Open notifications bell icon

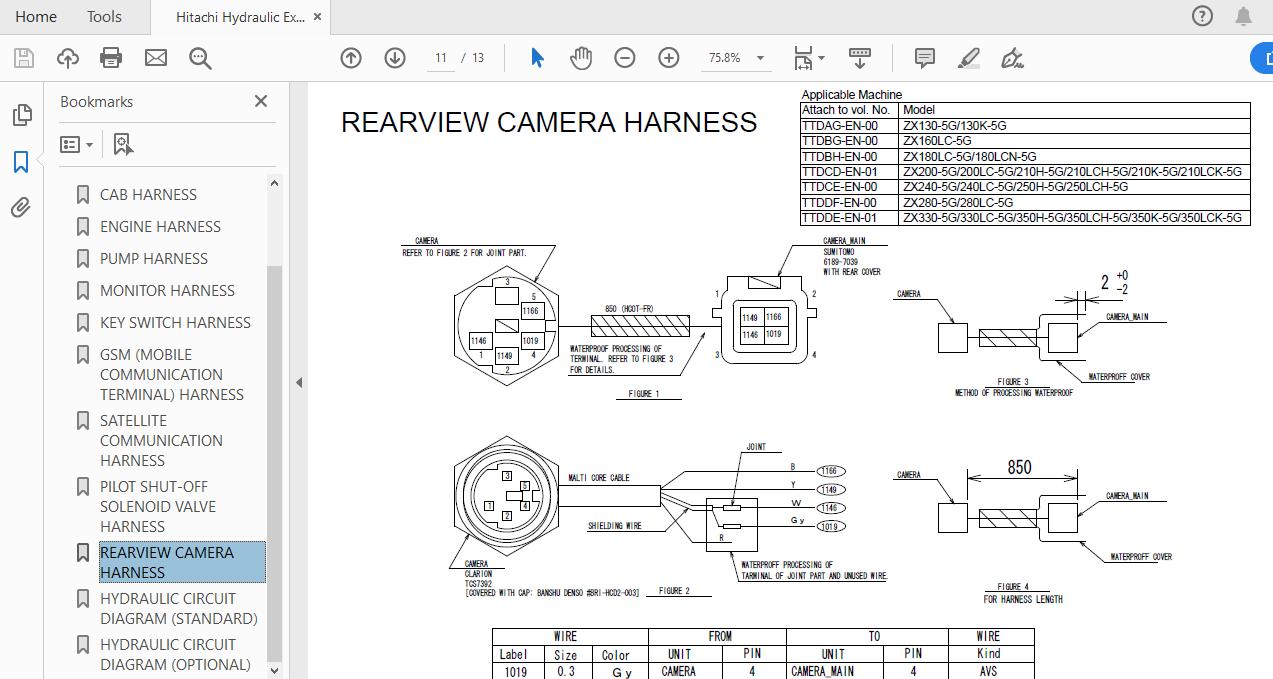coord(1244,16)
